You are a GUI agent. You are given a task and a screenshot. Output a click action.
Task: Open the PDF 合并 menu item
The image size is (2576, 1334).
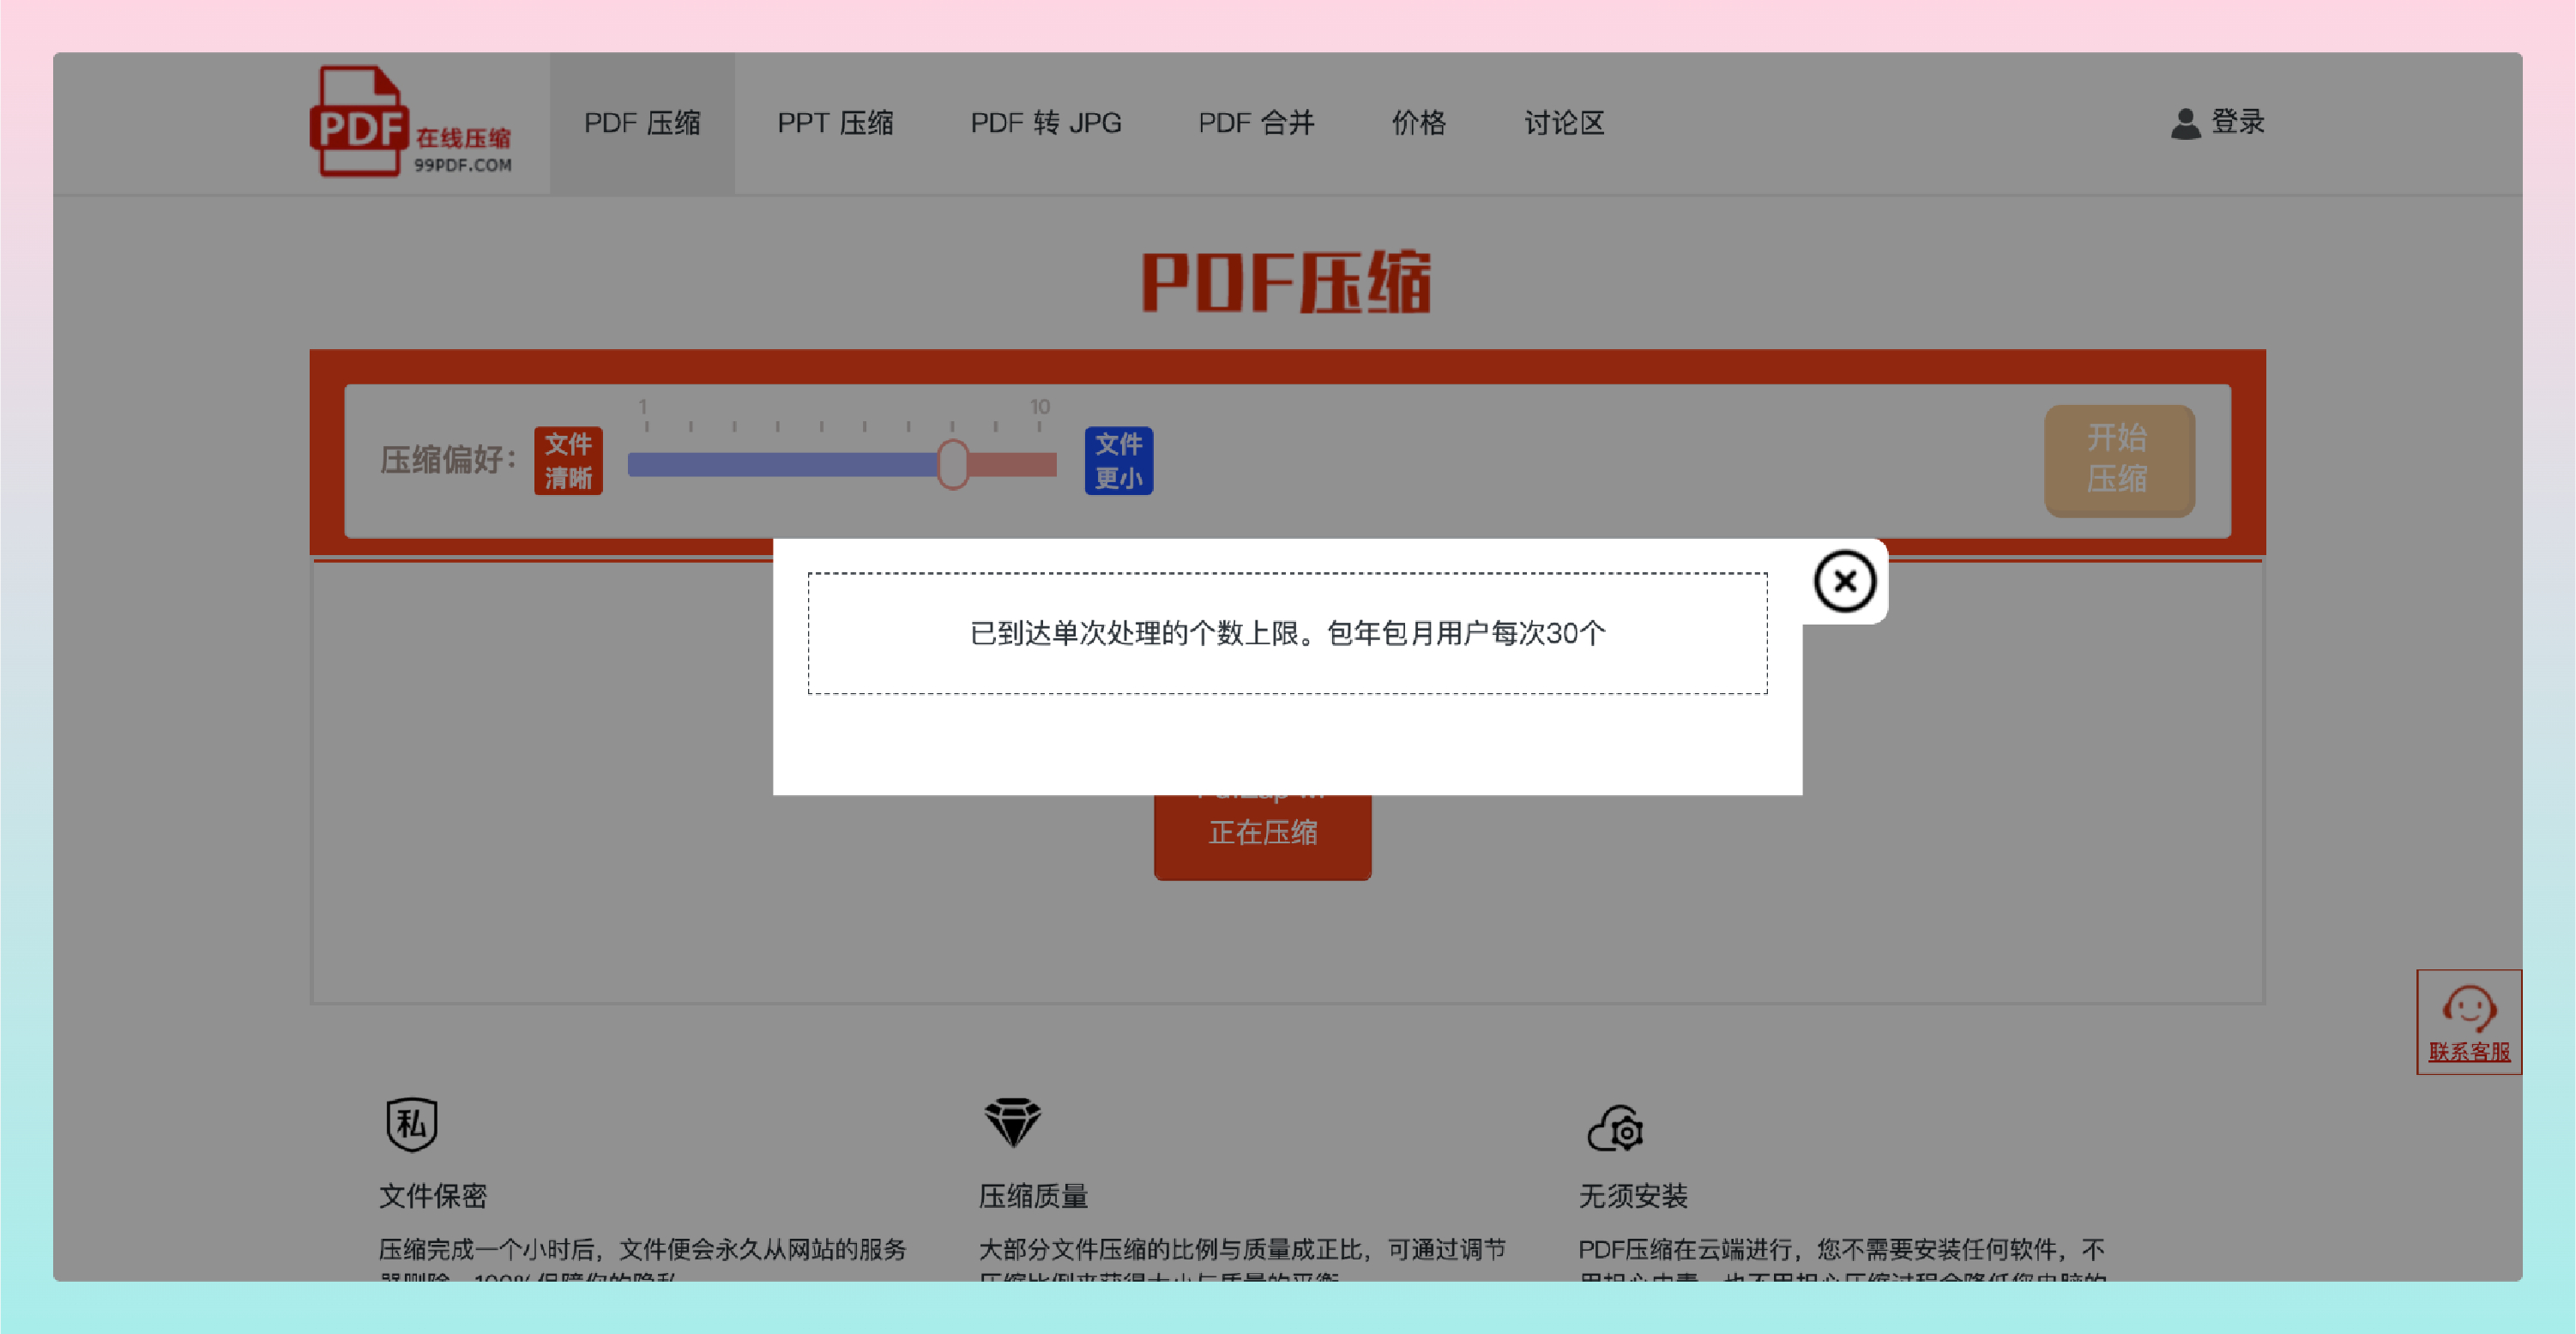coord(1256,123)
